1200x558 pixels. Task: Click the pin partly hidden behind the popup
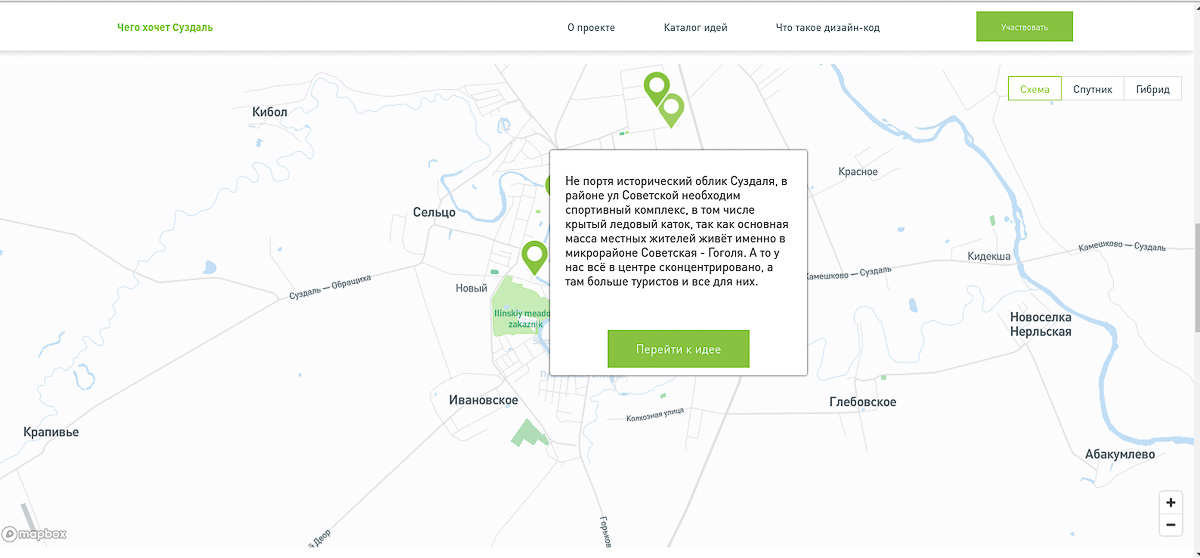point(547,185)
